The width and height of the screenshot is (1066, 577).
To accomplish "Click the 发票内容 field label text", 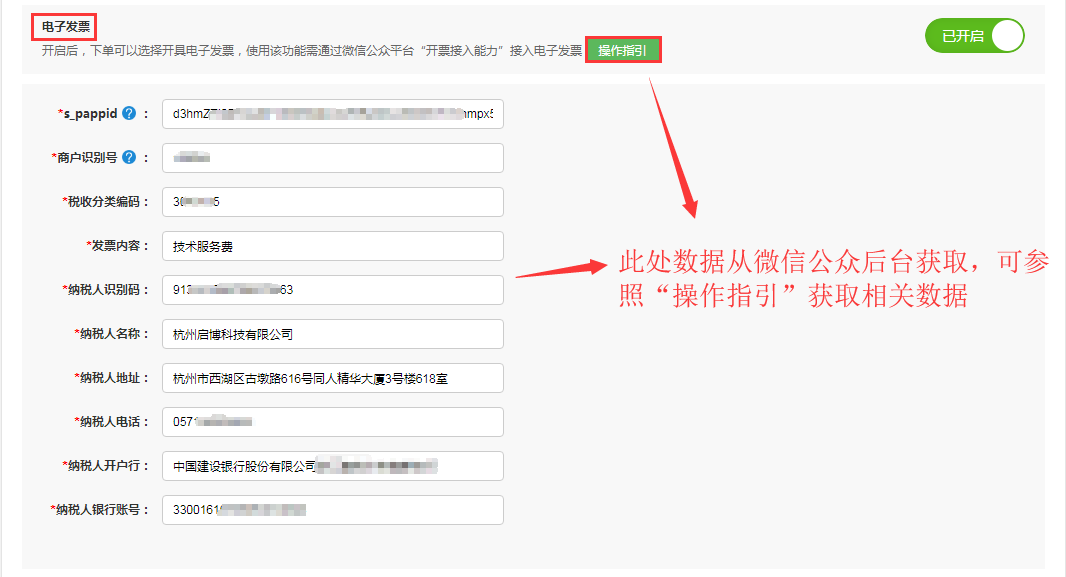I will (119, 246).
